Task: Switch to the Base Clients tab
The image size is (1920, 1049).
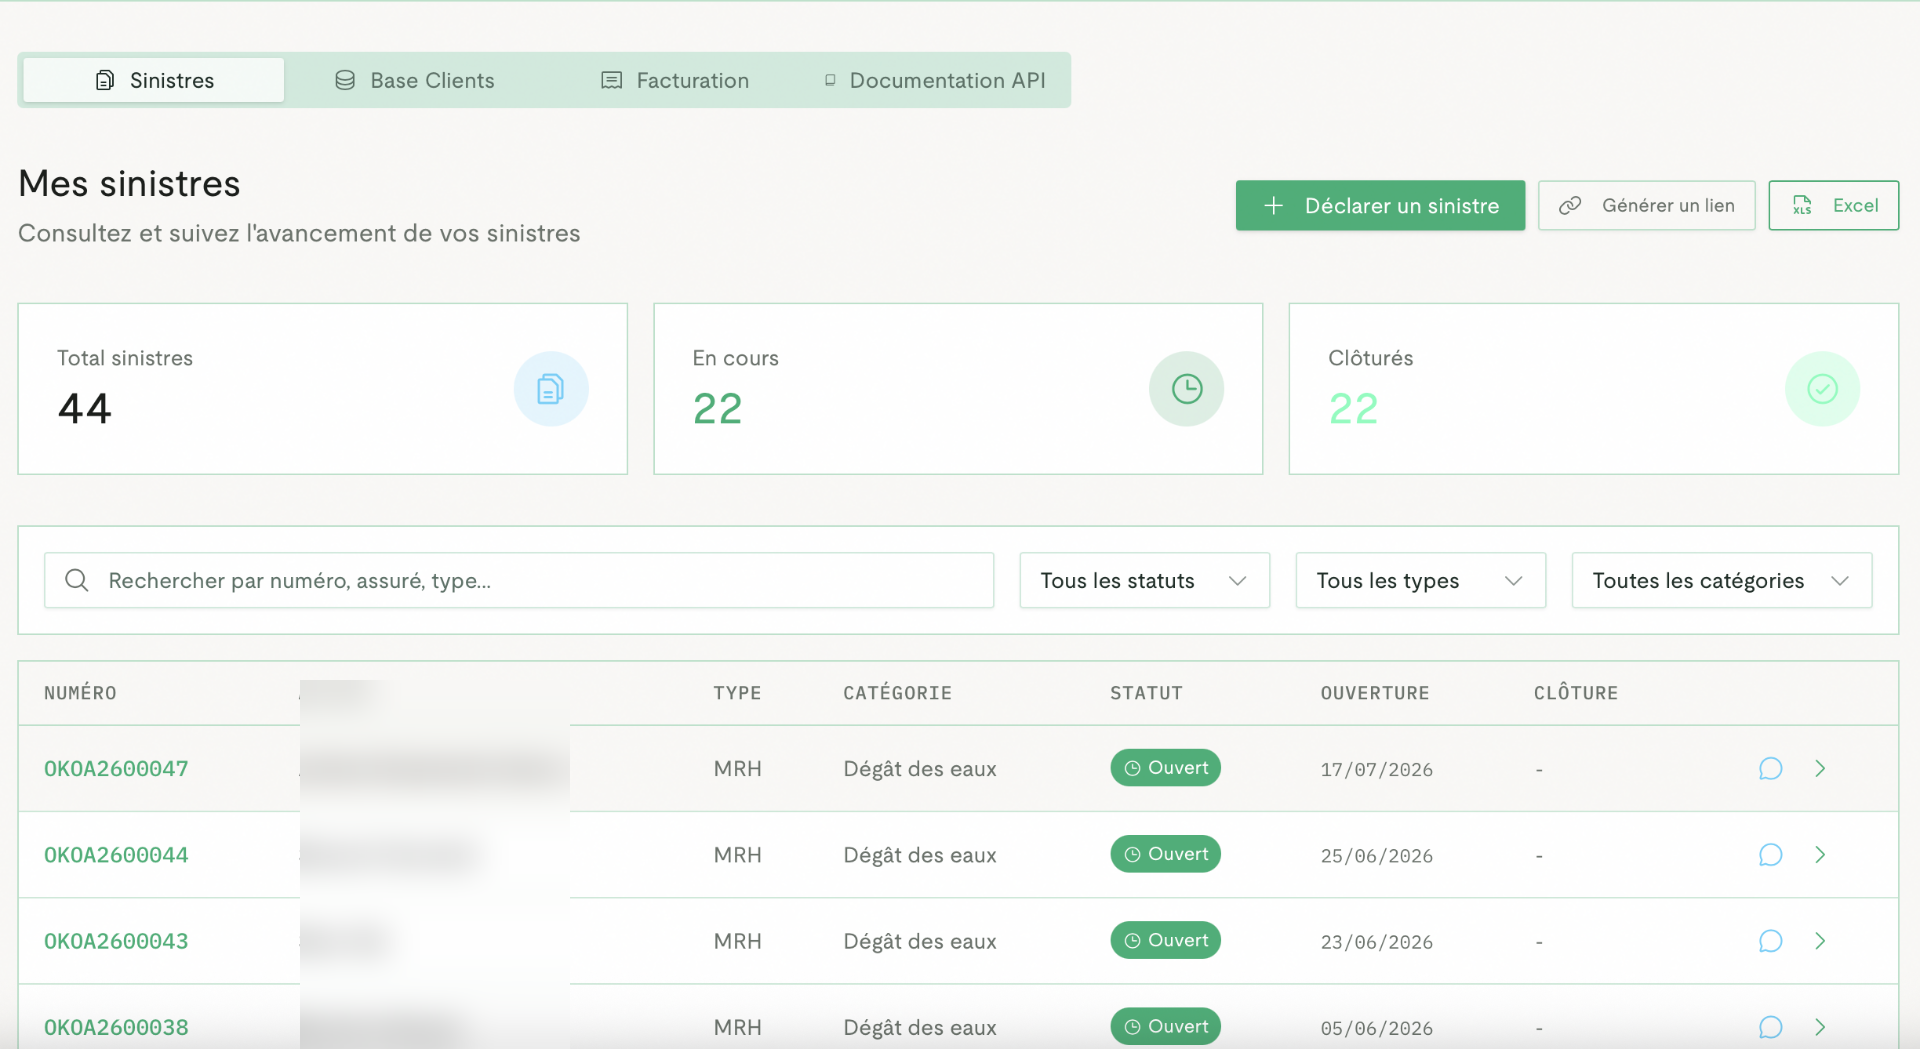Action: 414,80
